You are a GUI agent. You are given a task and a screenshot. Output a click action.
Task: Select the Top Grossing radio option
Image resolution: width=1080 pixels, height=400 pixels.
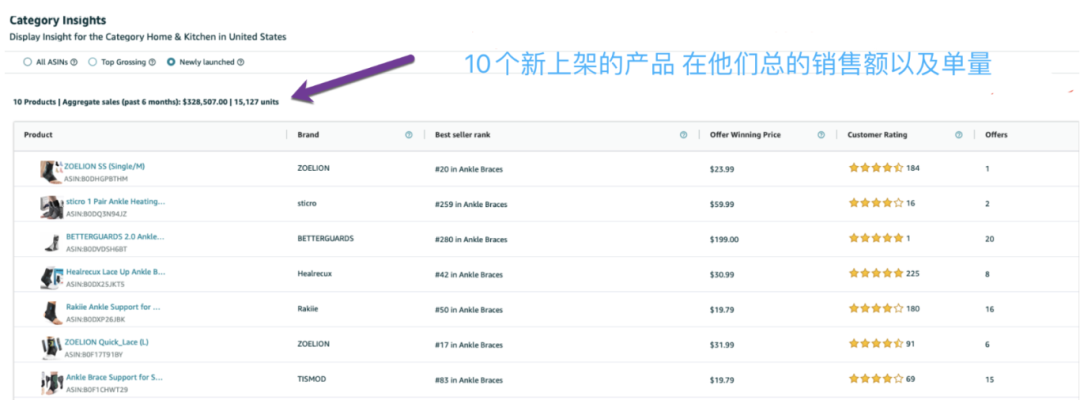(92, 62)
